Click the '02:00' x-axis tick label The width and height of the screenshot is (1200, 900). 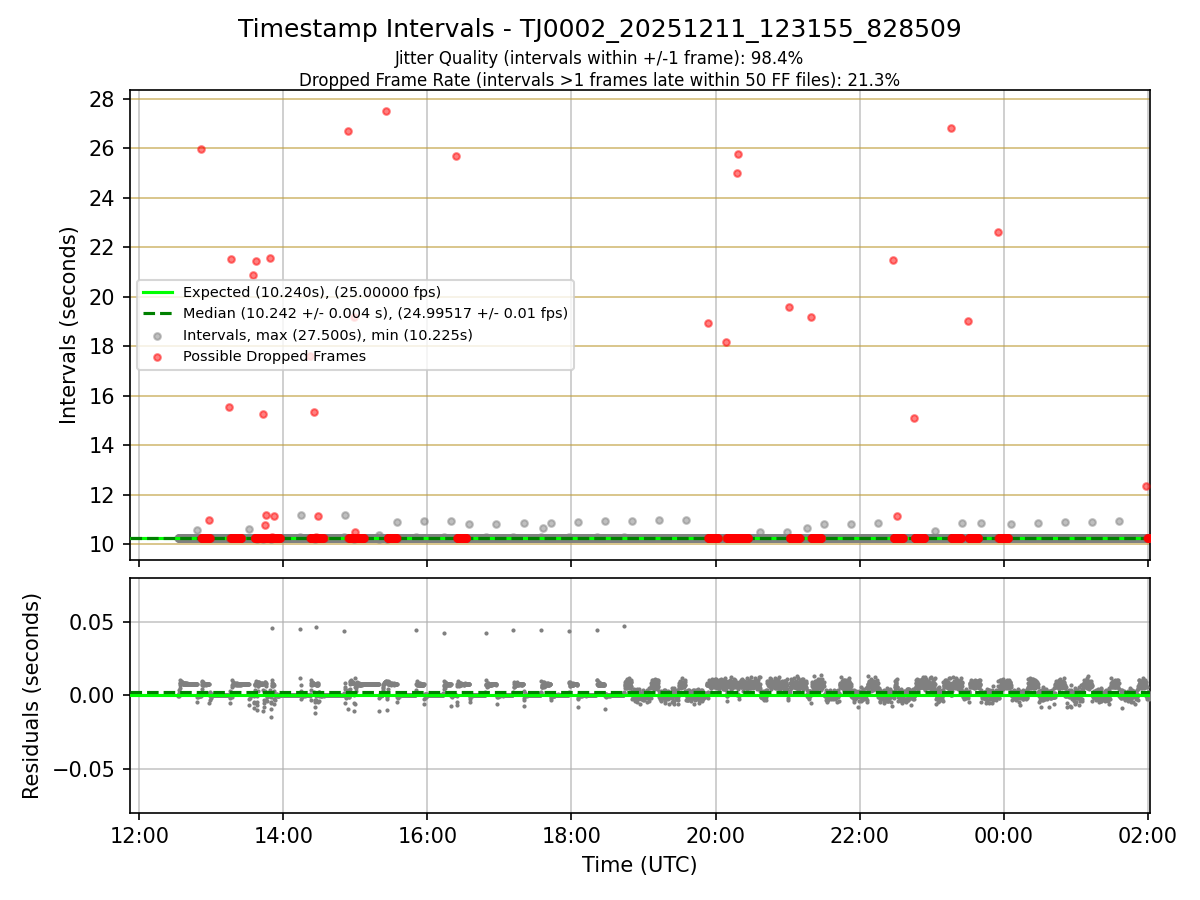coord(1147,835)
